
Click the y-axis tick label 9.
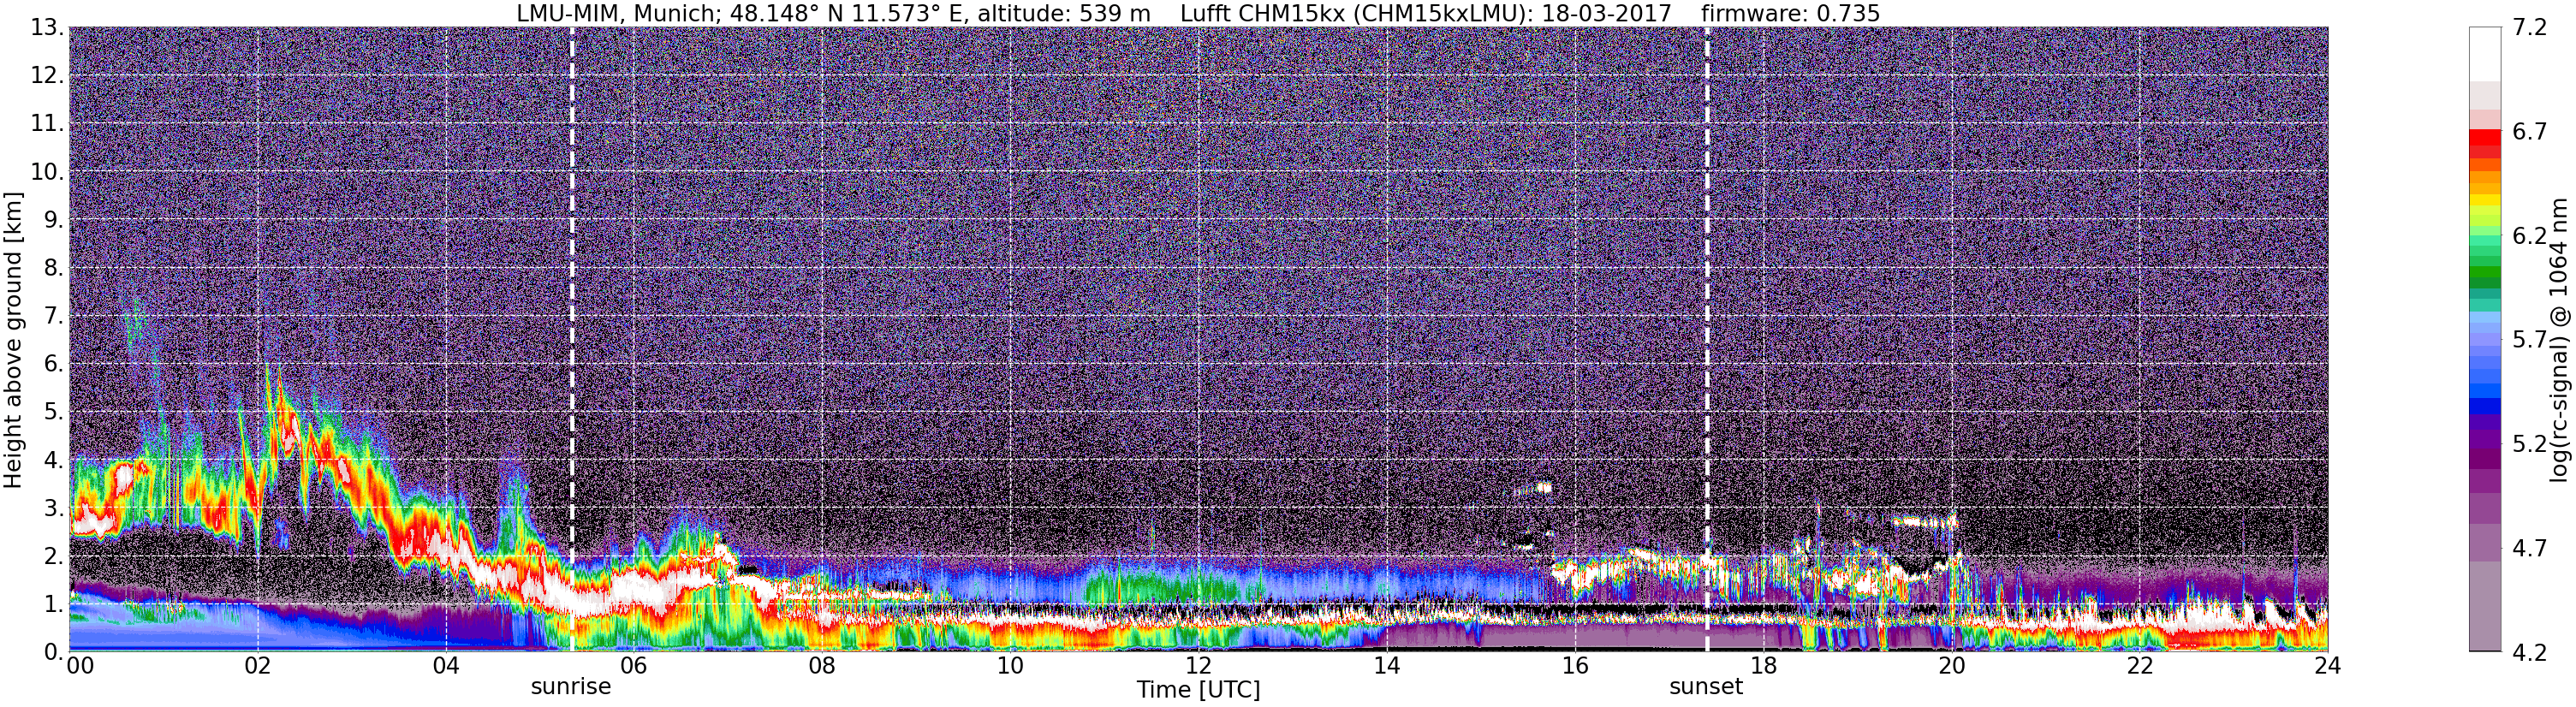[x=53, y=220]
